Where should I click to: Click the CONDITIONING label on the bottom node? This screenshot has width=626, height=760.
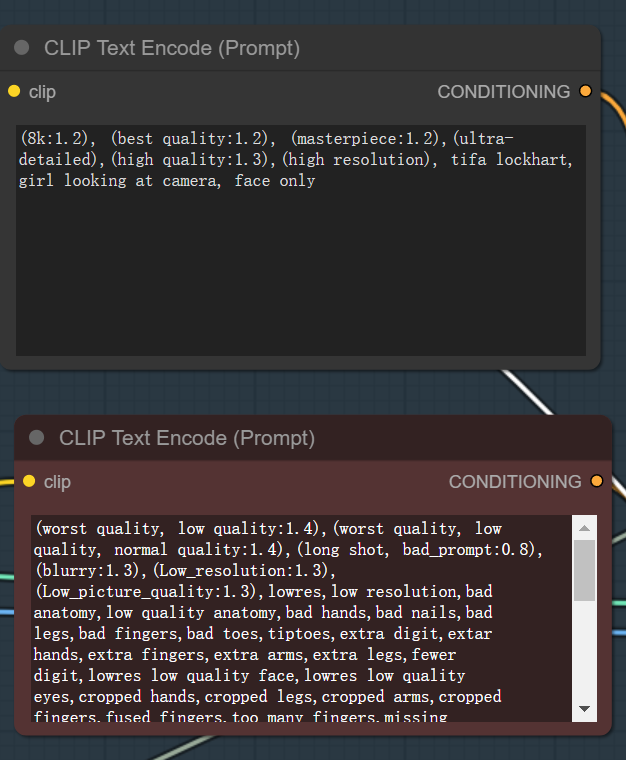[515, 481]
